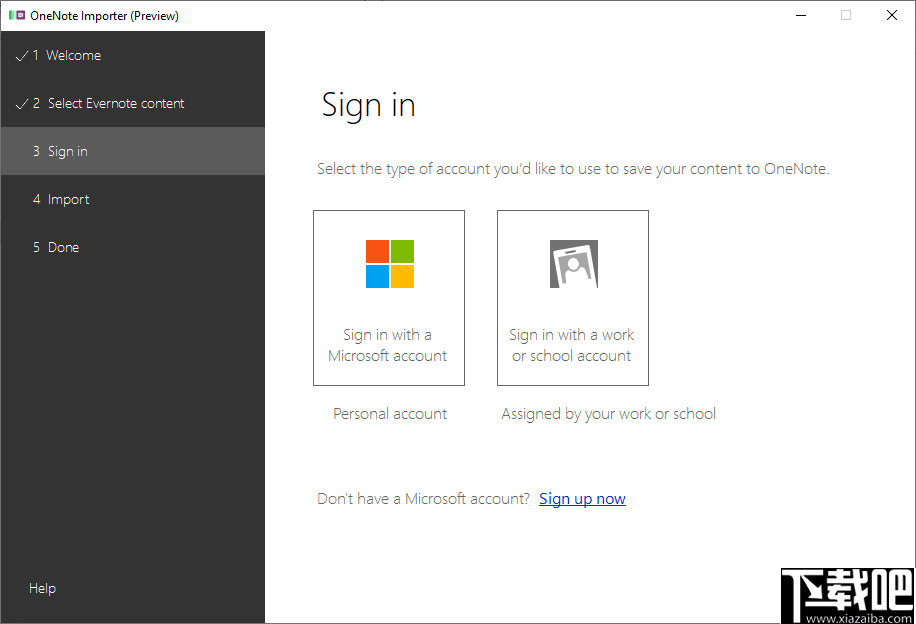Viewport: 916px width, 624px height.
Task: Select the highlighted Sign in step
Action: [x=67, y=151]
